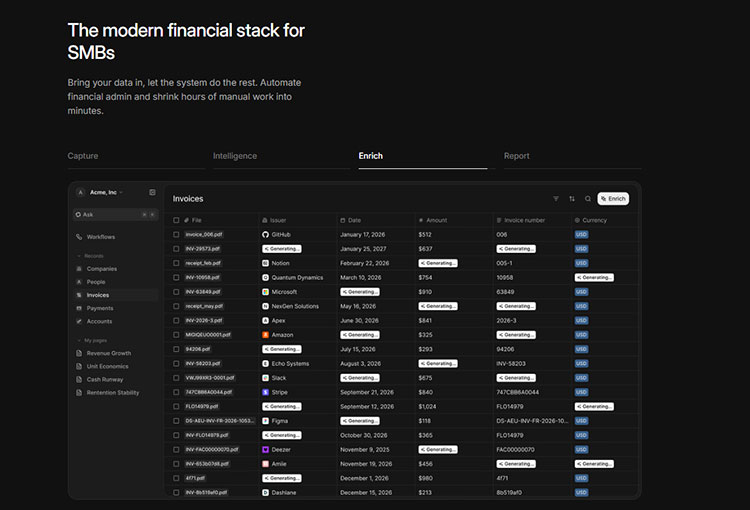The width and height of the screenshot is (750, 510).
Task: Collapse the My pages section
Action: (92, 341)
